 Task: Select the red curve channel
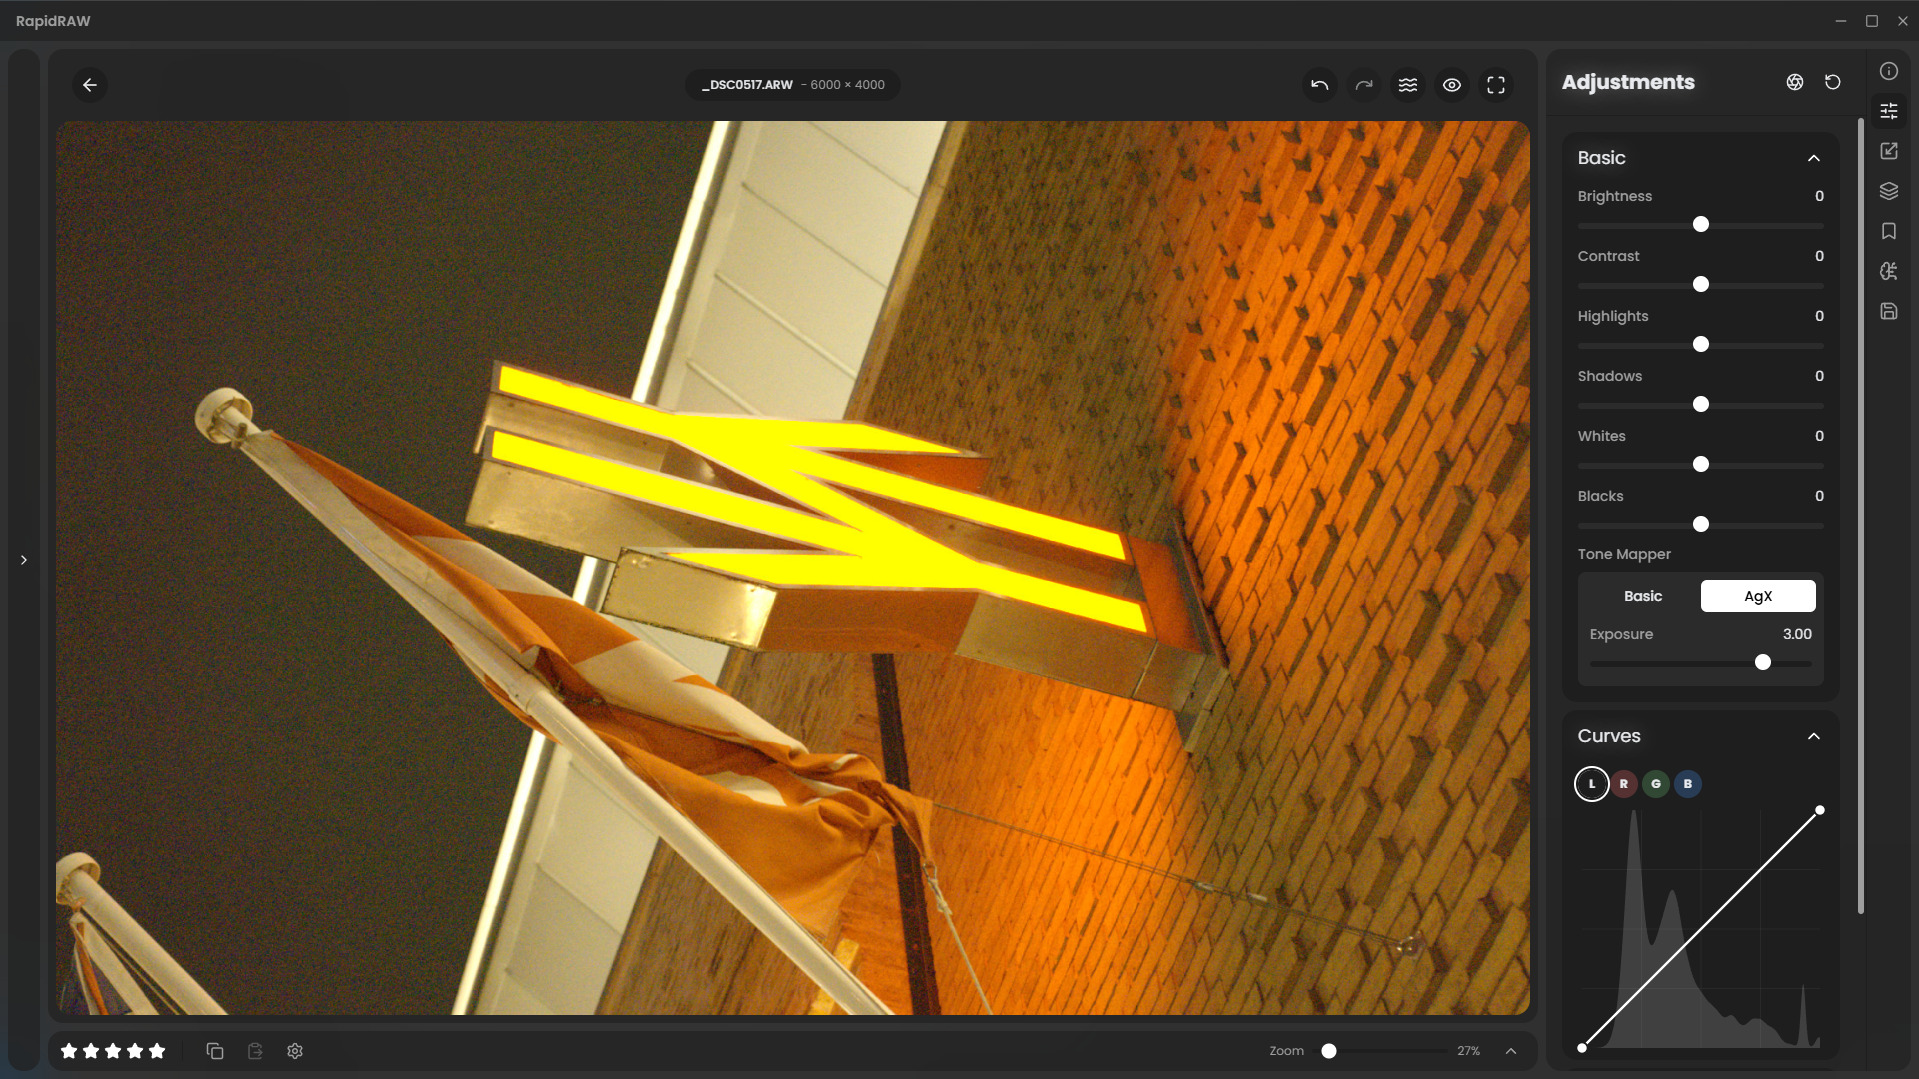[1623, 784]
